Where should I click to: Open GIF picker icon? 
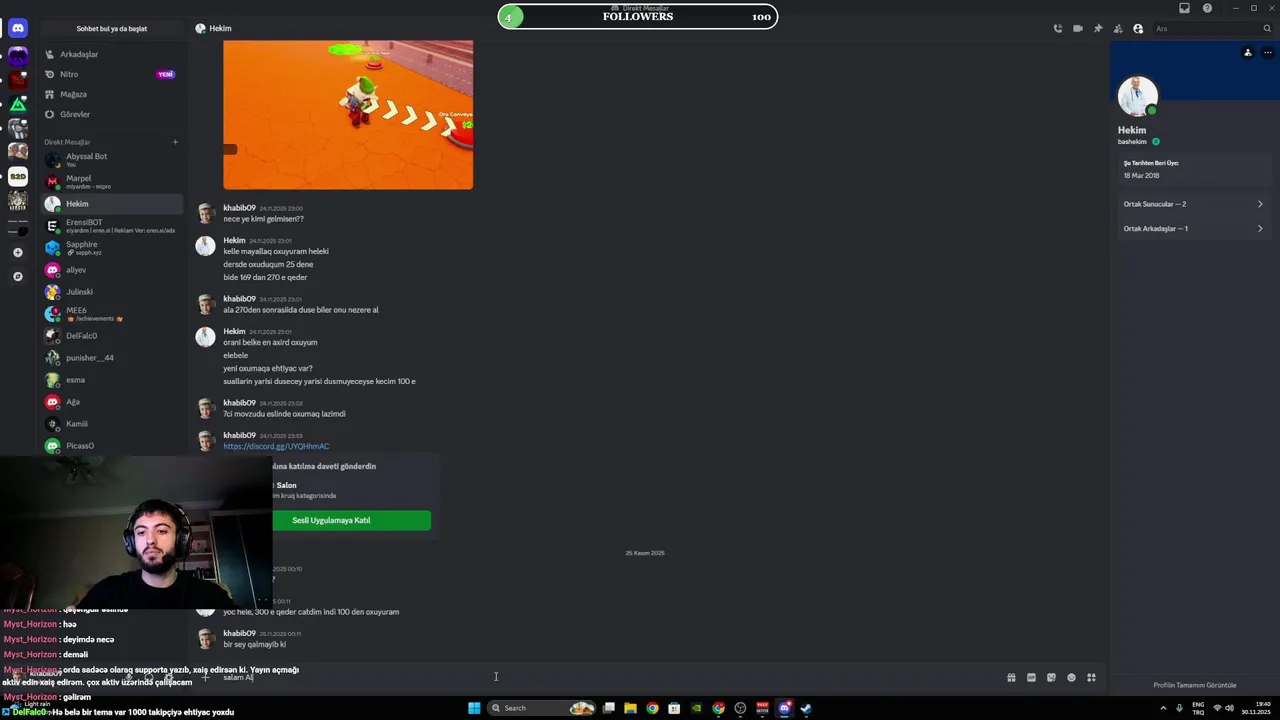click(x=1031, y=678)
